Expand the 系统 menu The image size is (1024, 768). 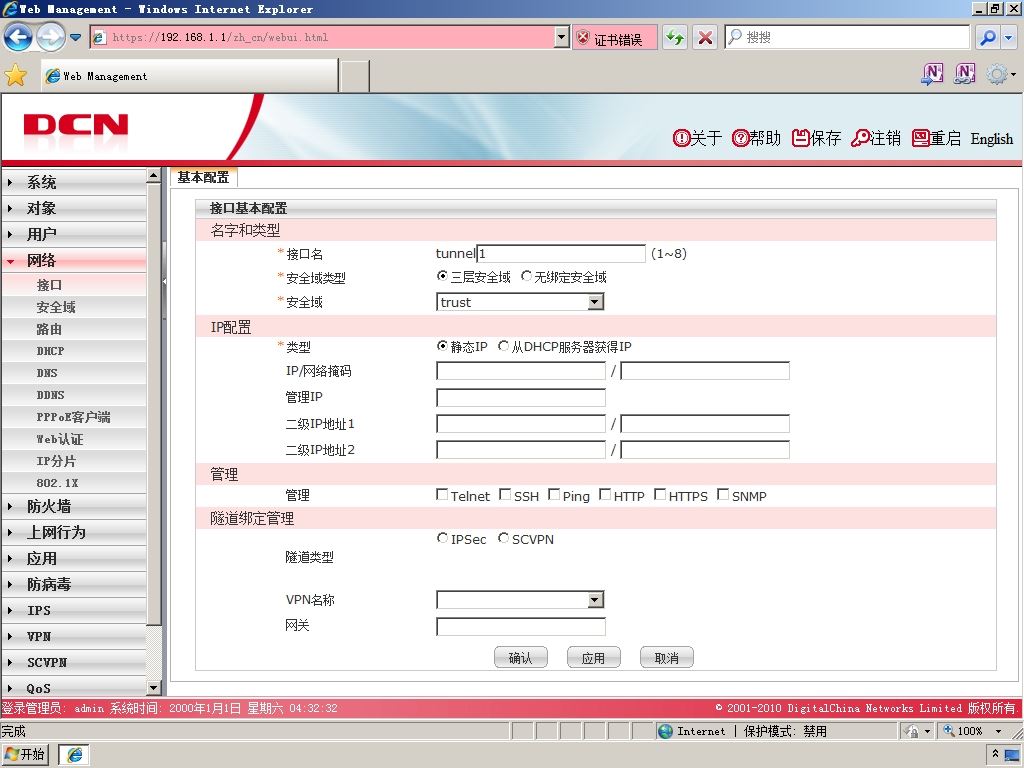[x=73, y=182]
